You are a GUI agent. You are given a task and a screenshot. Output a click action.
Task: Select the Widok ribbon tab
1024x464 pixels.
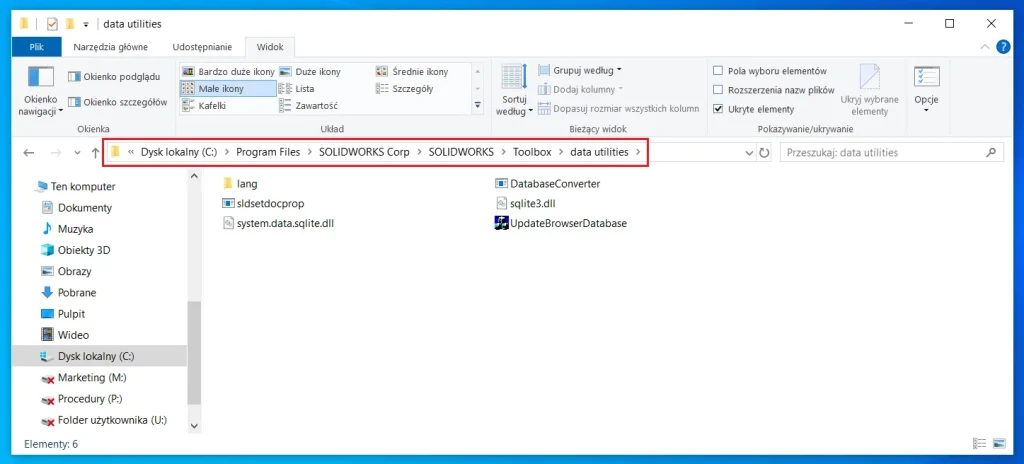[270, 47]
